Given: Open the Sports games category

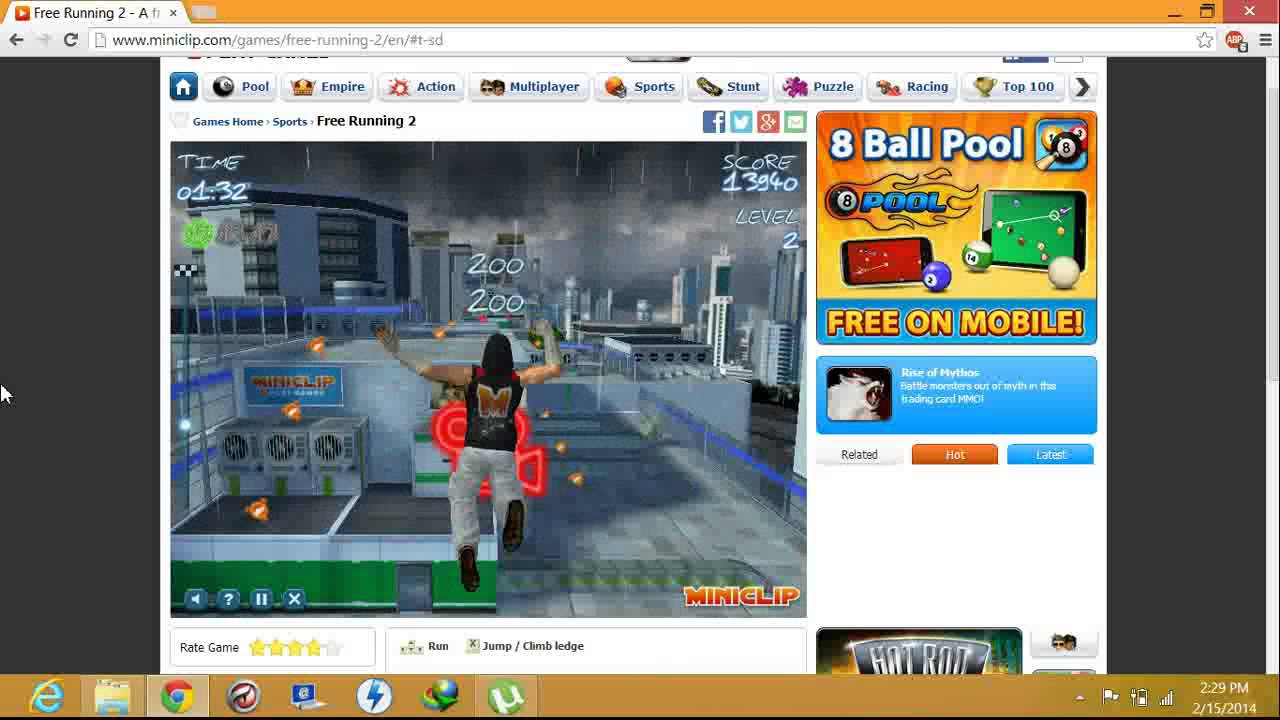Looking at the screenshot, I should coord(639,87).
